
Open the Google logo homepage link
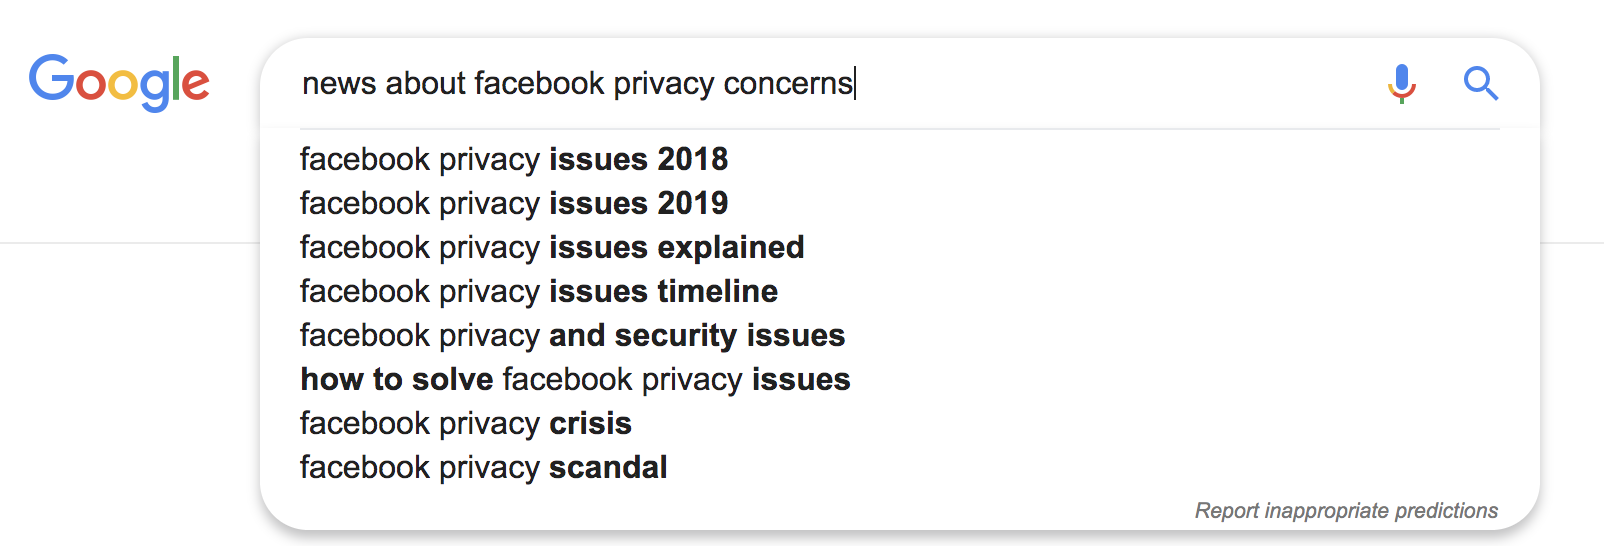click(119, 83)
